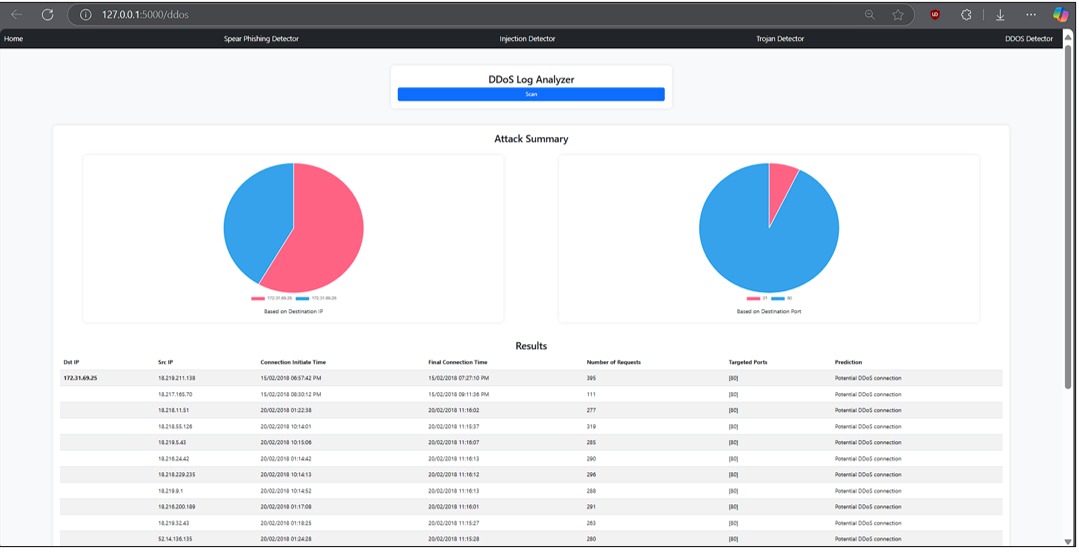This screenshot has height=553, width=1079.
Task: Click the 'Number of Requests' column header
Action: point(614,362)
